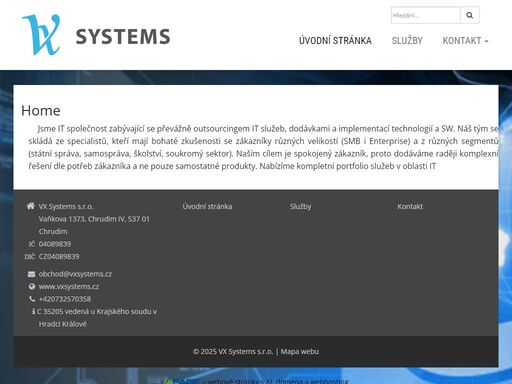This screenshot has width=512, height=384.
Task: Click the info icon beside court registration
Action: click(x=33, y=311)
